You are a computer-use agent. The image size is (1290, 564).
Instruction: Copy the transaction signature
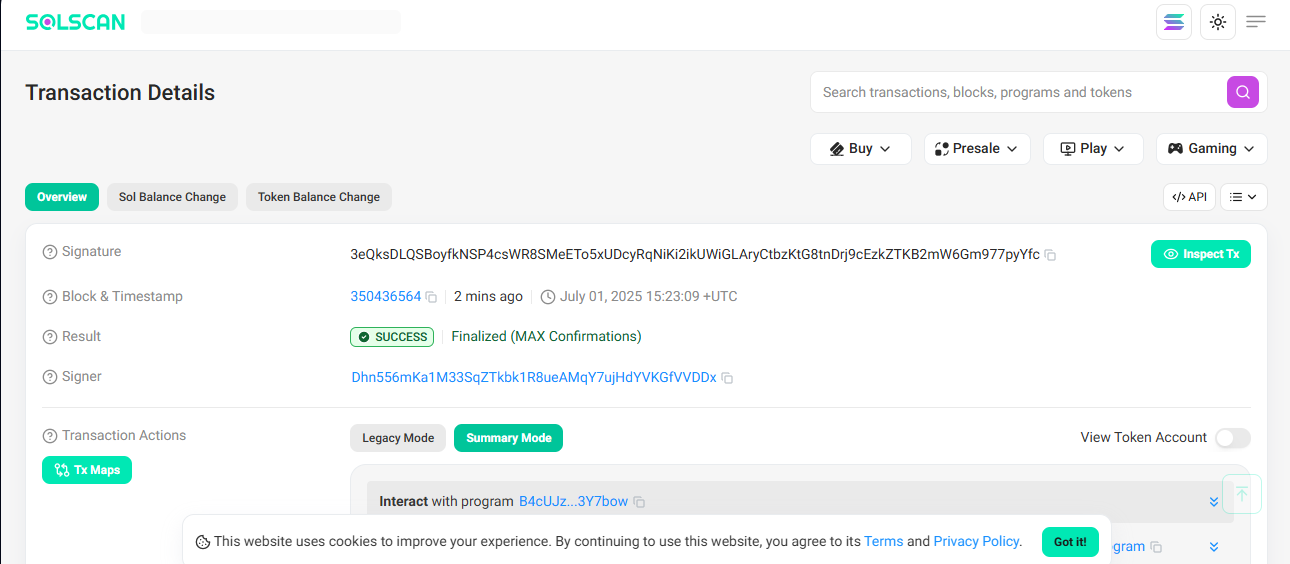pos(1050,255)
